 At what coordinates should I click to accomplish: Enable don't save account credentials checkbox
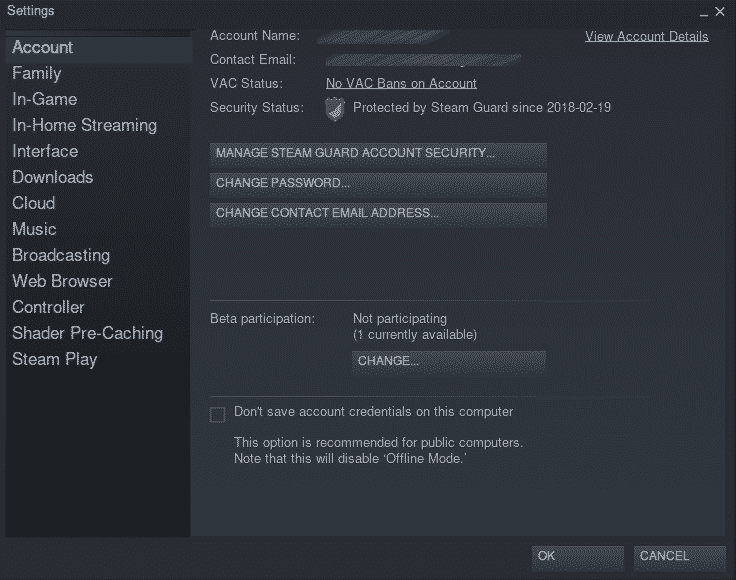click(217, 414)
